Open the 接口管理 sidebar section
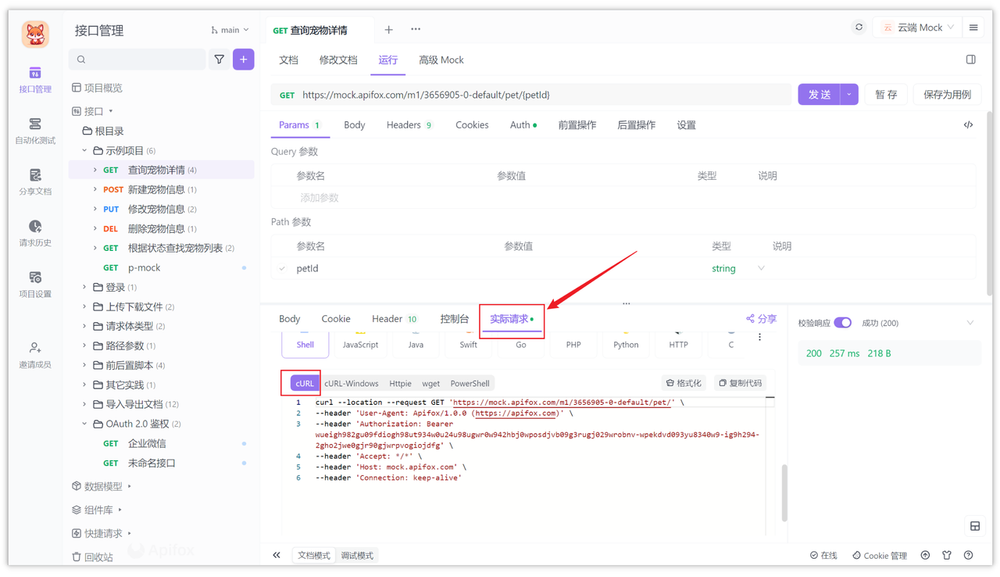The width and height of the screenshot is (1000, 577). coord(35,80)
